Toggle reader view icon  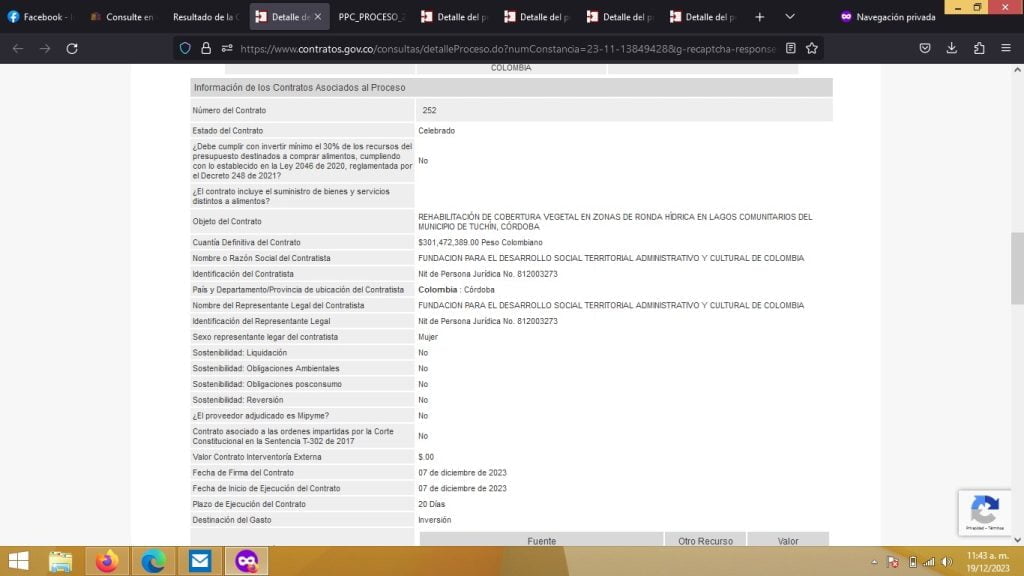[x=790, y=48]
